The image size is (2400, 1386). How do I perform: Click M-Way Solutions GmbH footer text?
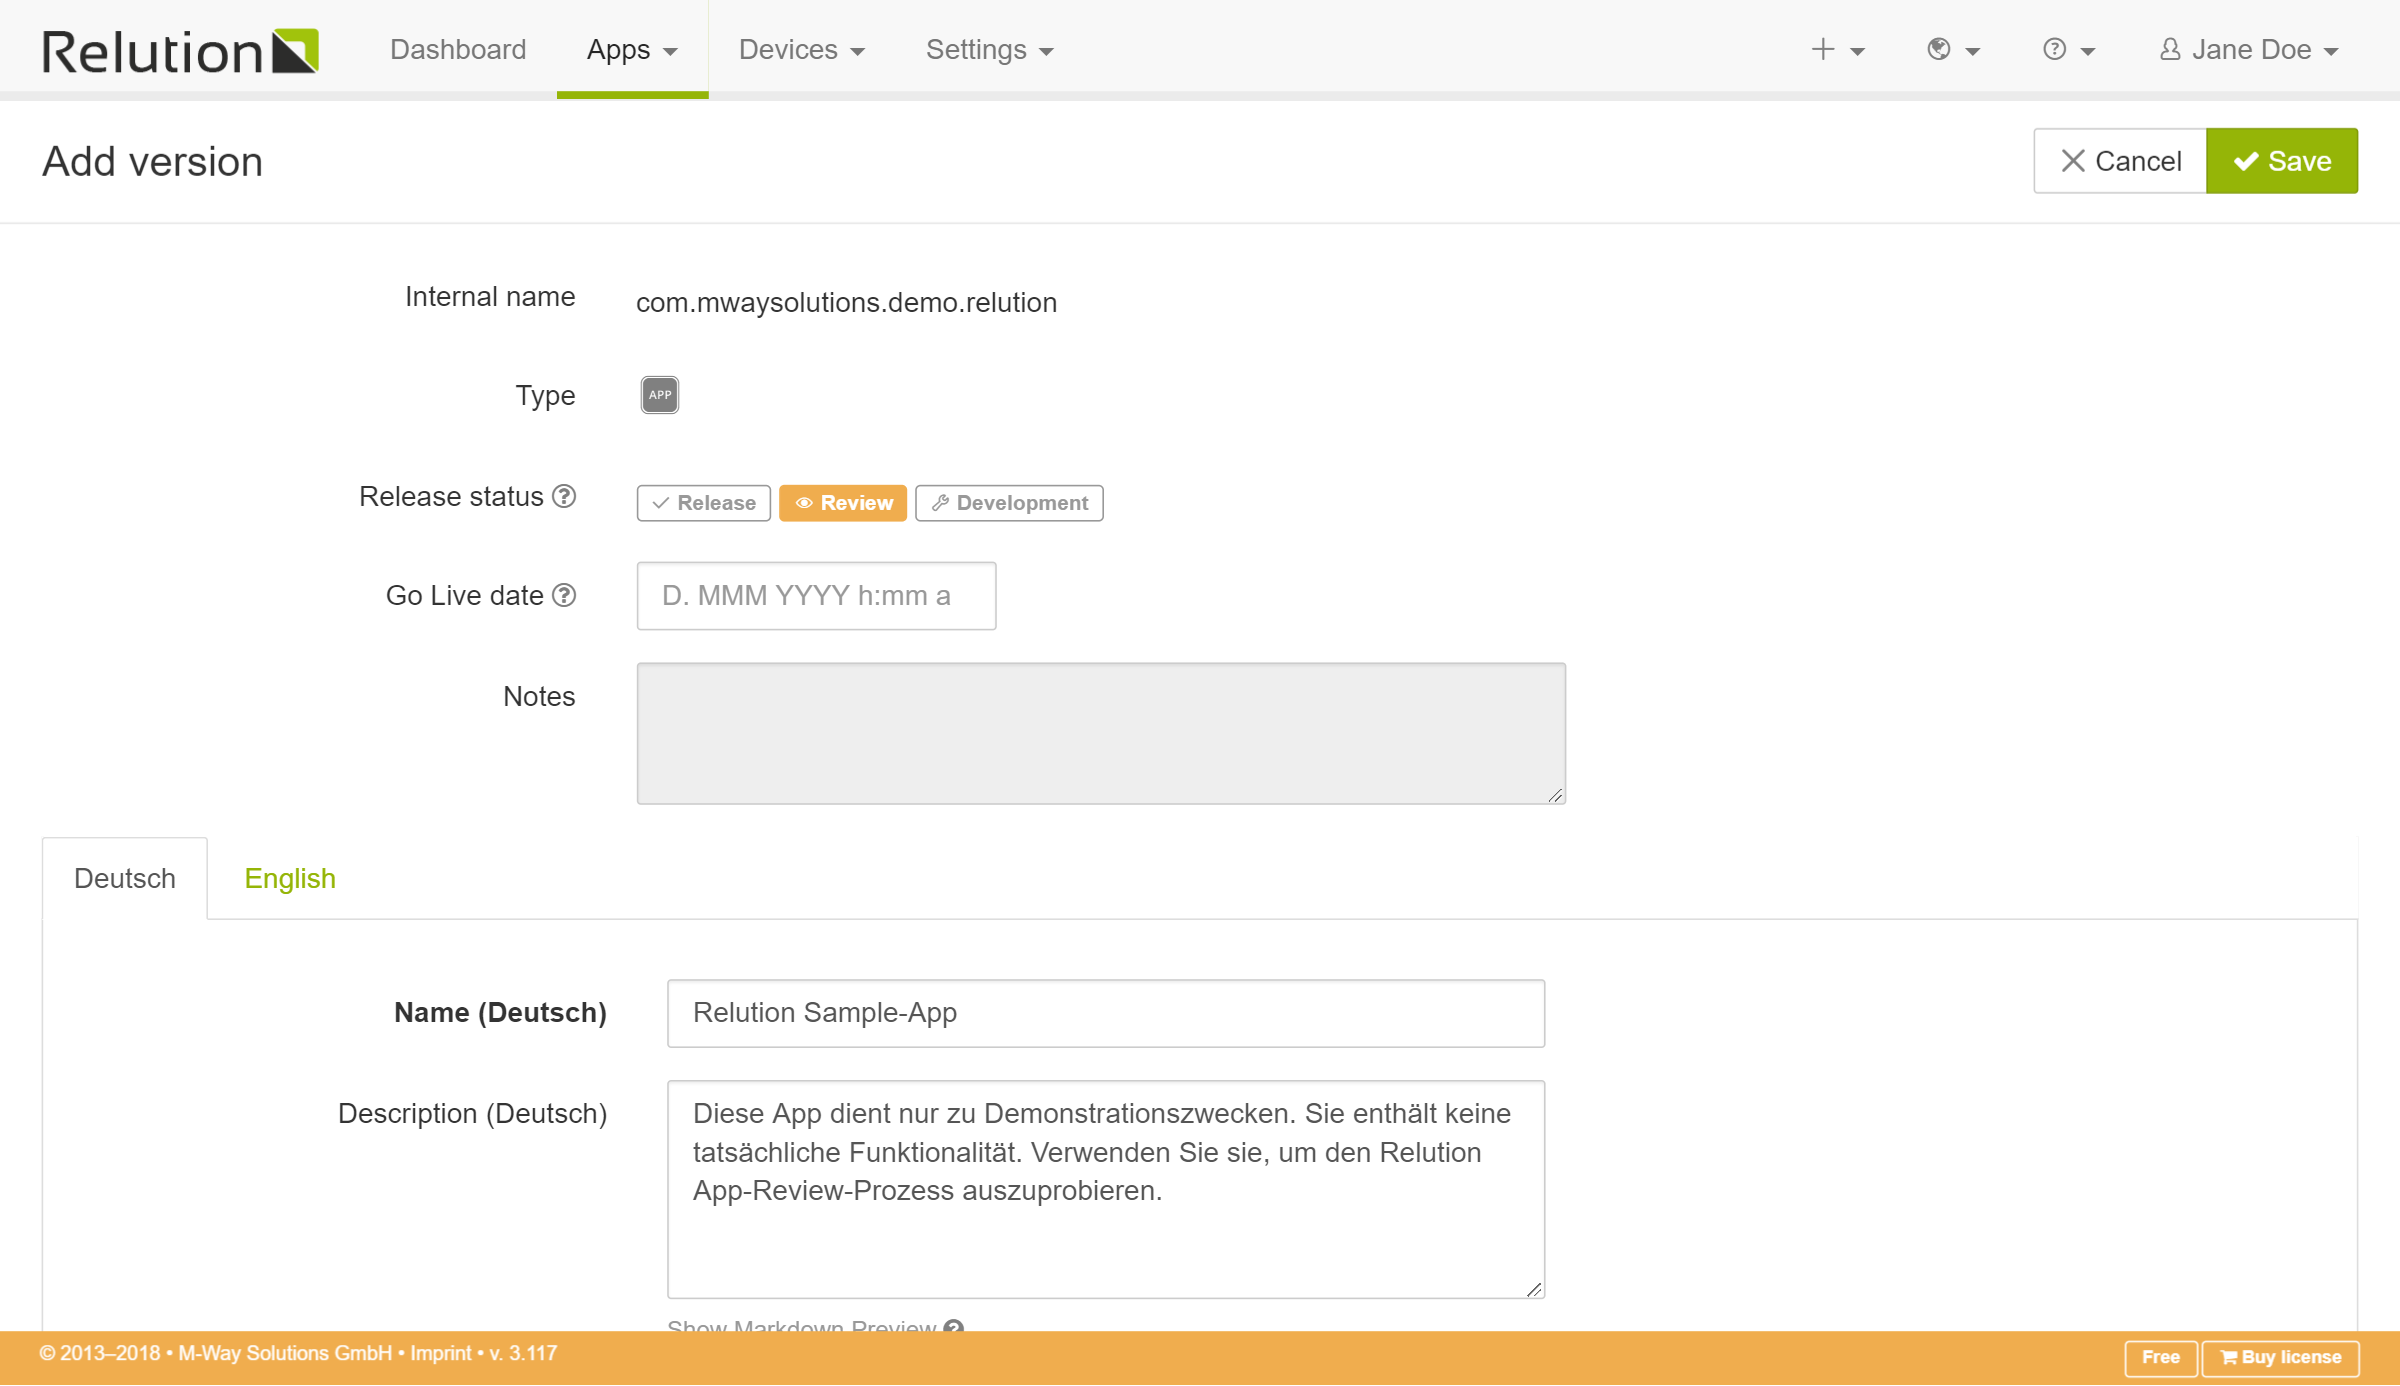coord(285,1353)
